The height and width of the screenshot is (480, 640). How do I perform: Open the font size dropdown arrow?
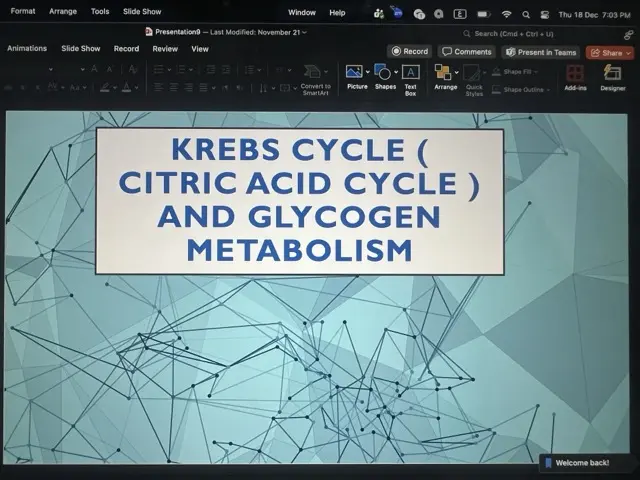coord(83,69)
